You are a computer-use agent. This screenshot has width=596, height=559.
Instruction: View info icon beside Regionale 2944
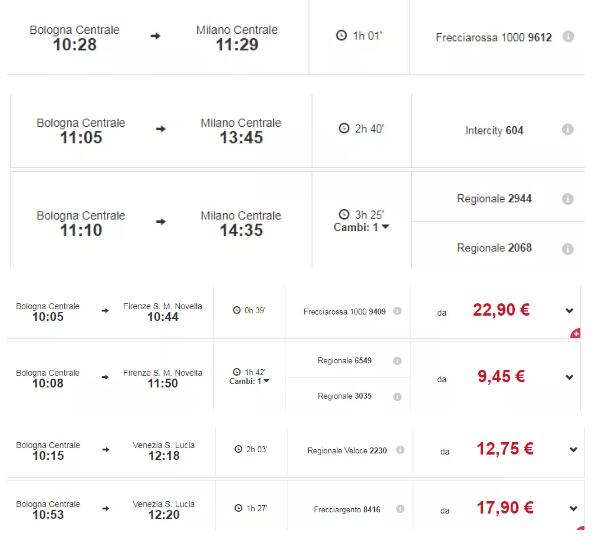coord(567,199)
